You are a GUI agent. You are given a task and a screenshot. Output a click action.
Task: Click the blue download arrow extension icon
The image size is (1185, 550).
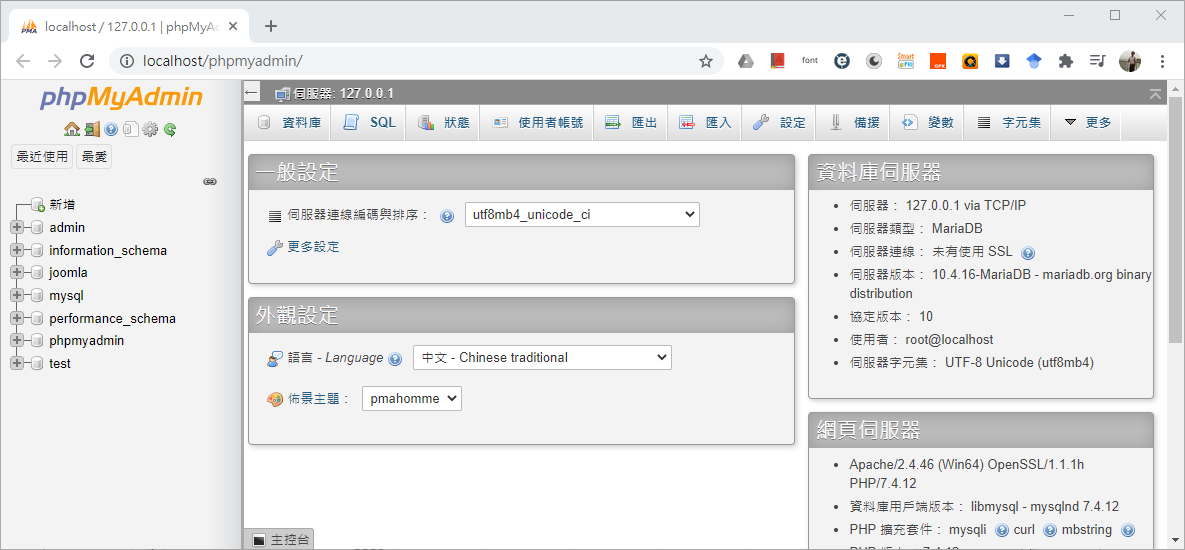point(1002,61)
